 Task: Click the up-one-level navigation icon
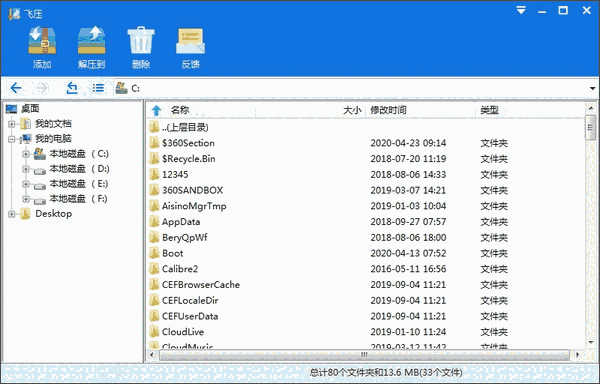(72, 88)
